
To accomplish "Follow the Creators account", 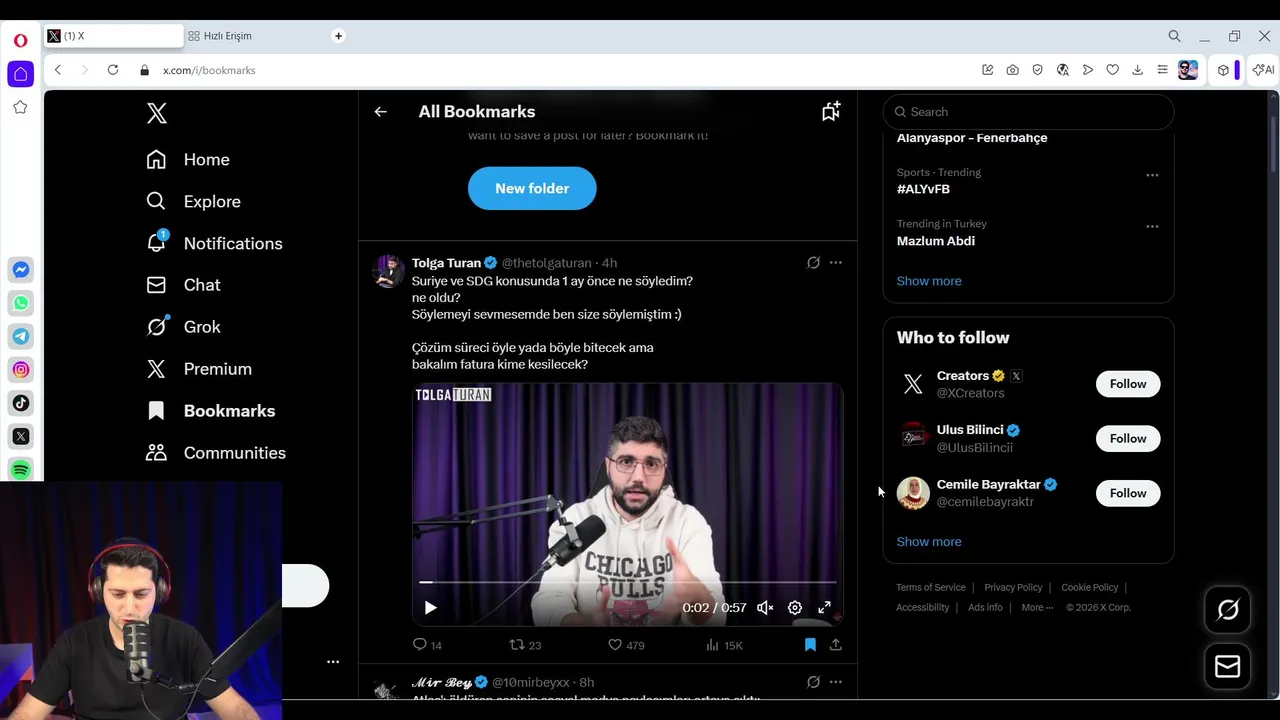I will pos(1128,384).
